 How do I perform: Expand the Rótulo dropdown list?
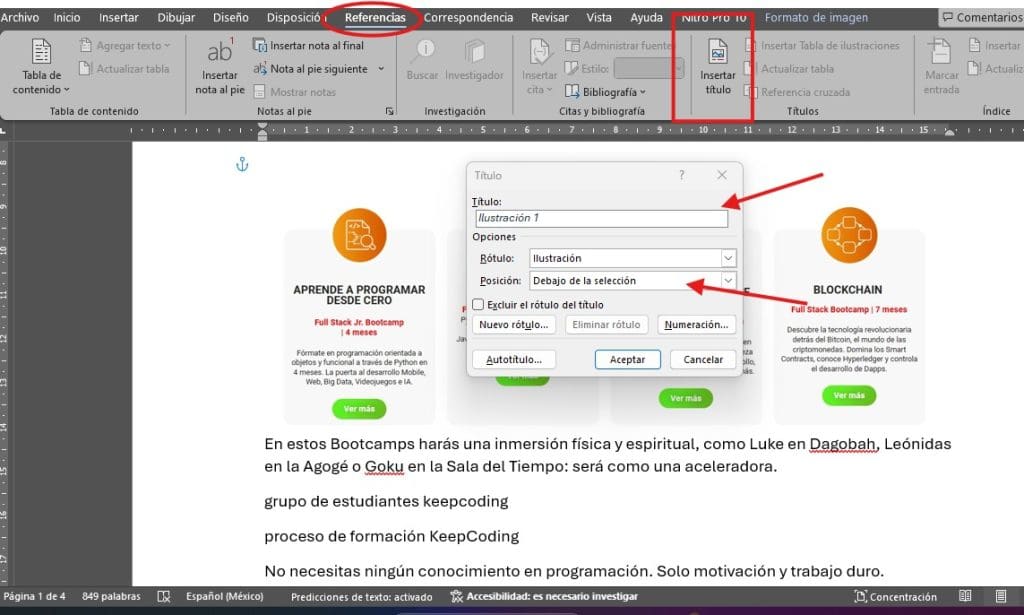727,258
